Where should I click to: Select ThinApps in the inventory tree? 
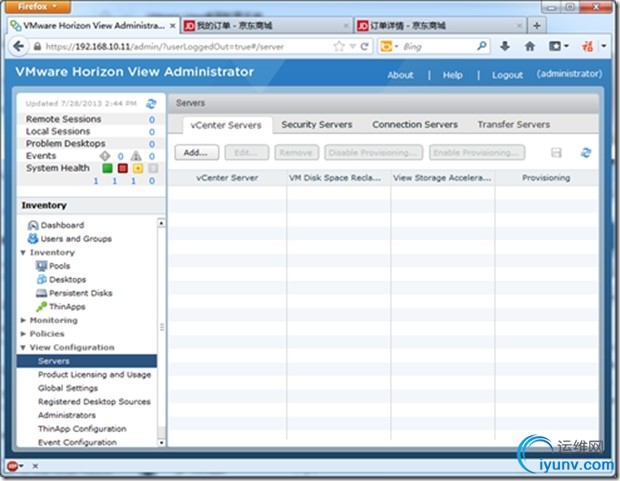60,307
